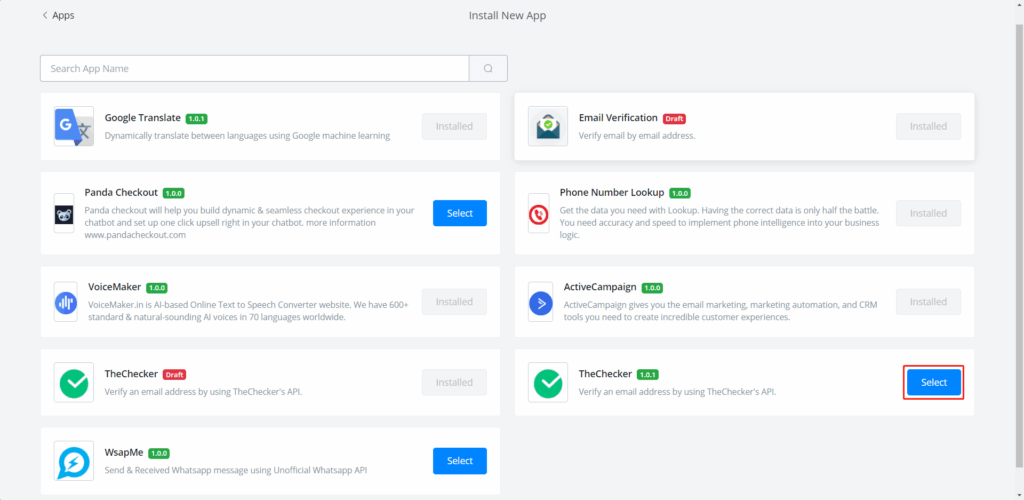Click the ActiveCampaign app icon
This screenshot has height=500, width=1024.
coord(541,302)
